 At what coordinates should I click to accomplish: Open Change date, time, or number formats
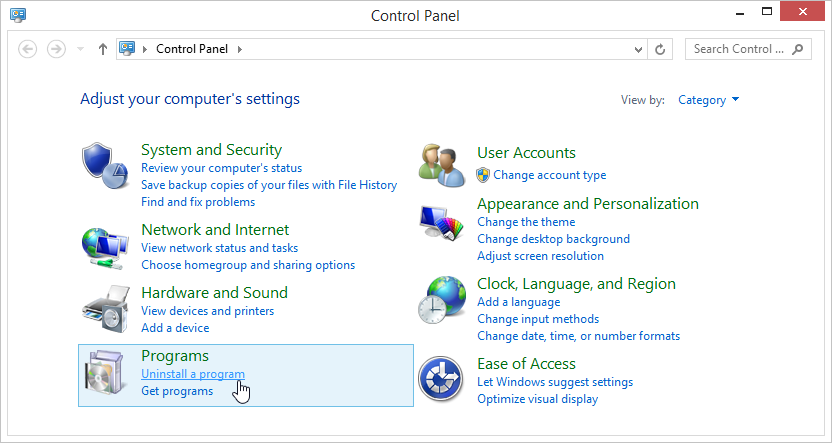coord(578,336)
